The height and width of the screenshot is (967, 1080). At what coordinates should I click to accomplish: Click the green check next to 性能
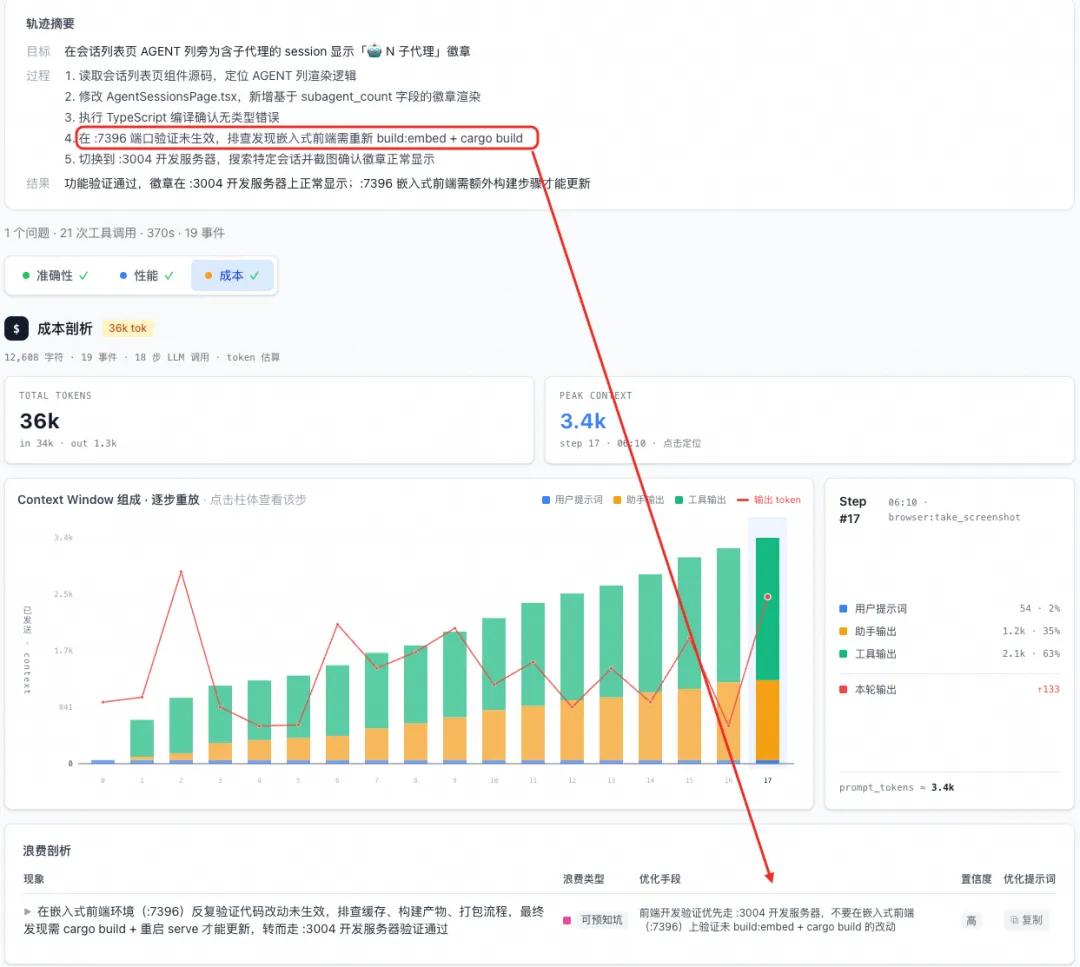(169, 275)
